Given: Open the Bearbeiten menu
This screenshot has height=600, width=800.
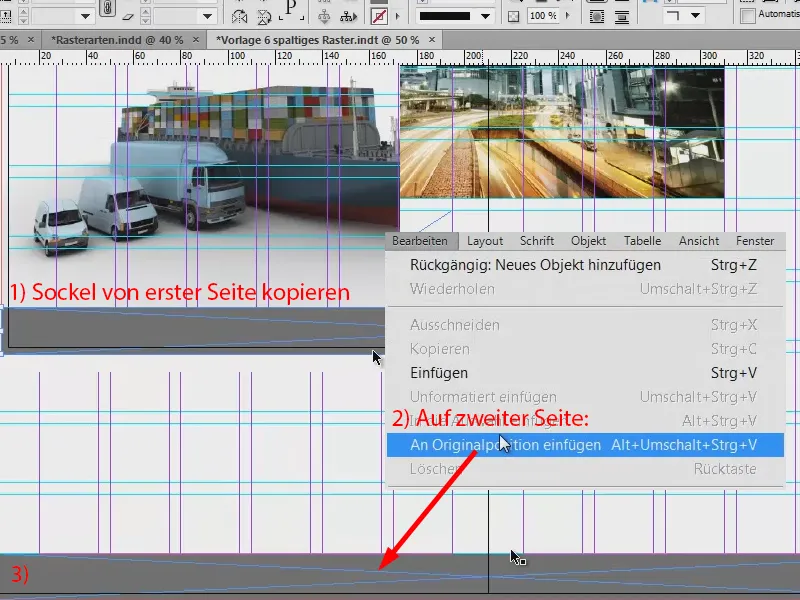Looking at the screenshot, I should coord(420,241).
